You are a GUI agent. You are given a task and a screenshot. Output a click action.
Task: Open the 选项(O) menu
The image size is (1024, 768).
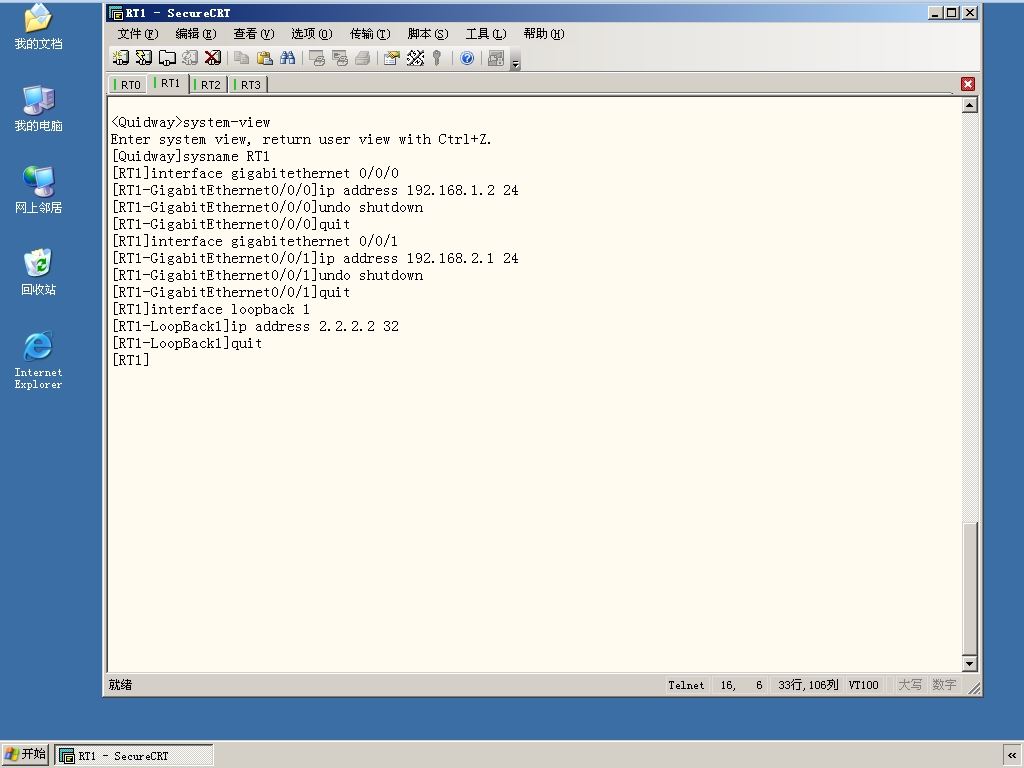(x=312, y=33)
